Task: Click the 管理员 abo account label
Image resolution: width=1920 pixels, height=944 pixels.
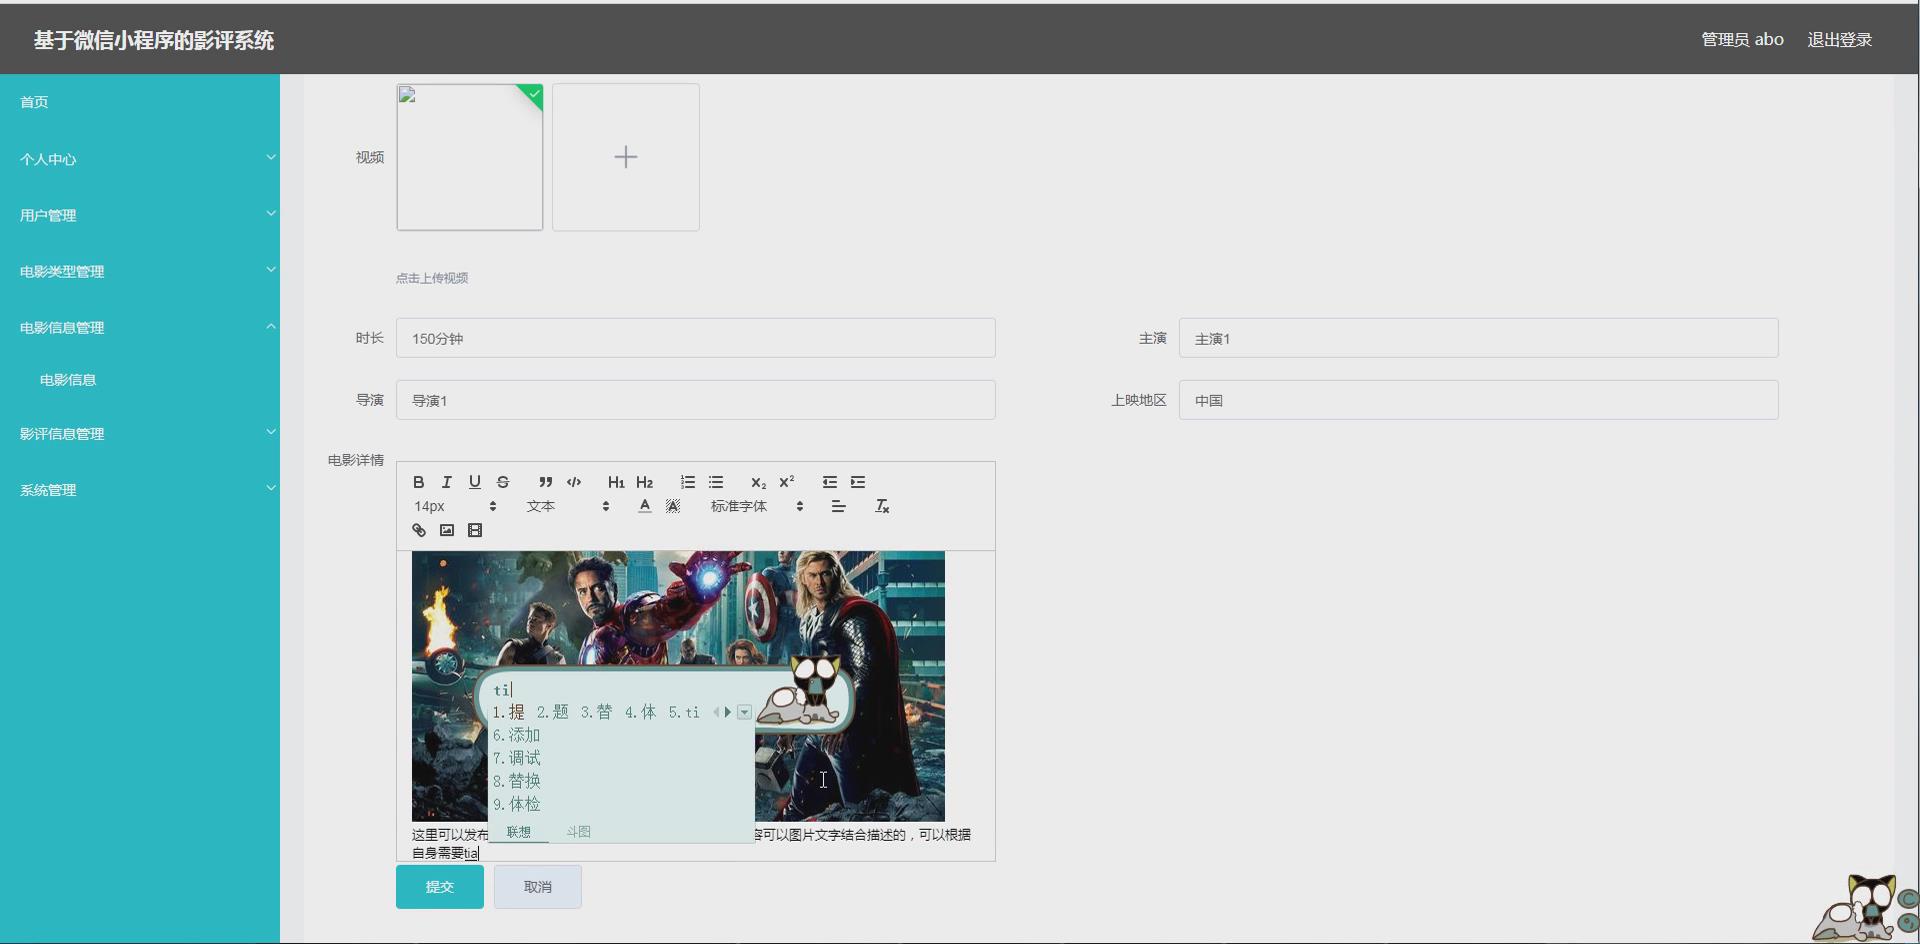Action: [1742, 39]
